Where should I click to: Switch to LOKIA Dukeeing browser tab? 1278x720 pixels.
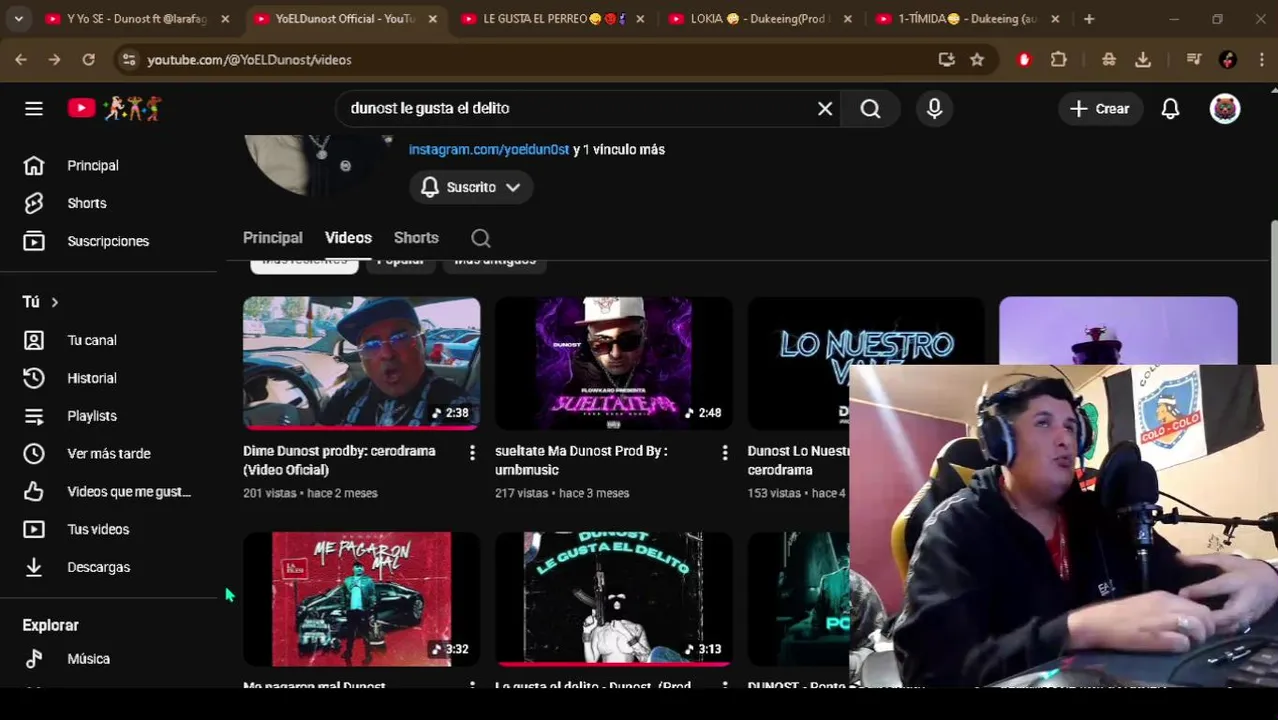tap(761, 19)
